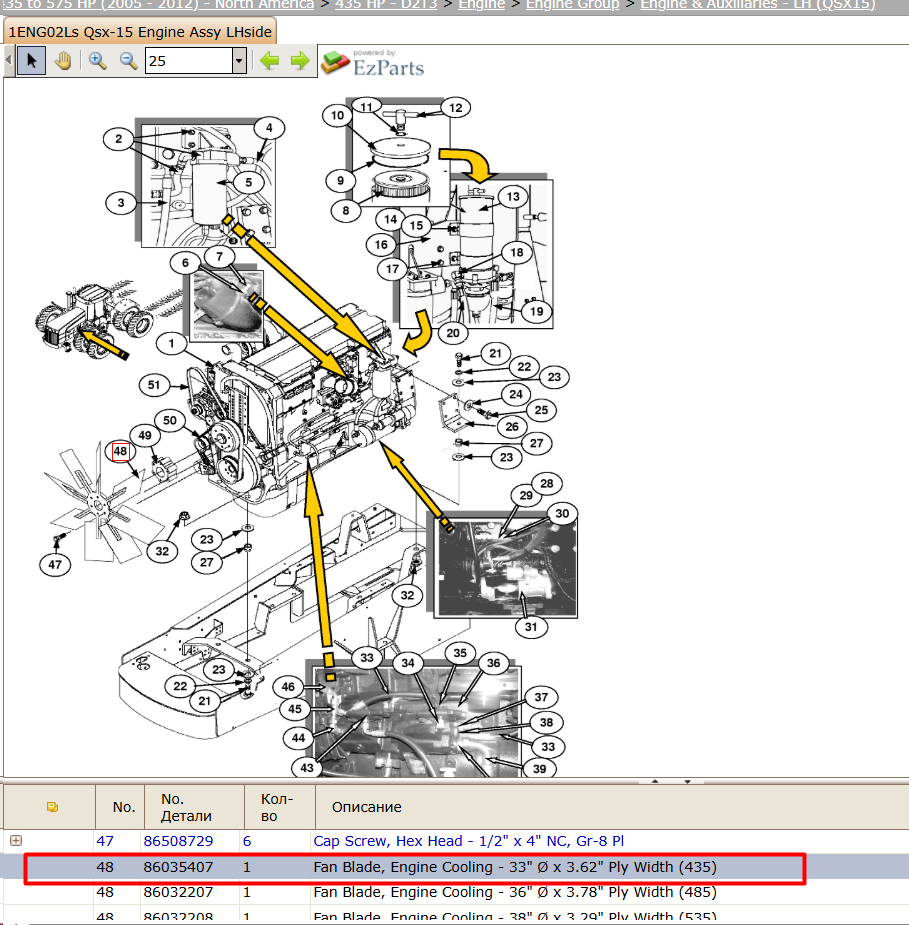Image resolution: width=909 pixels, height=925 pixels.
Task: Click the yellow note icon in table header
Action: coord(52,806)
